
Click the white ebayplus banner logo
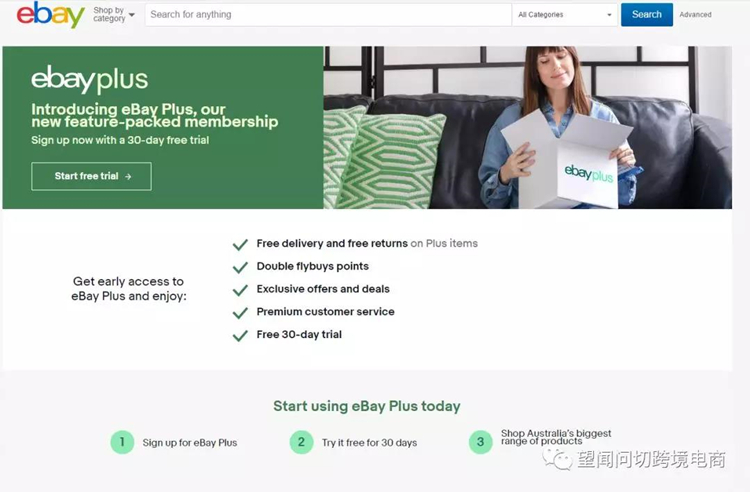point(89,79)
